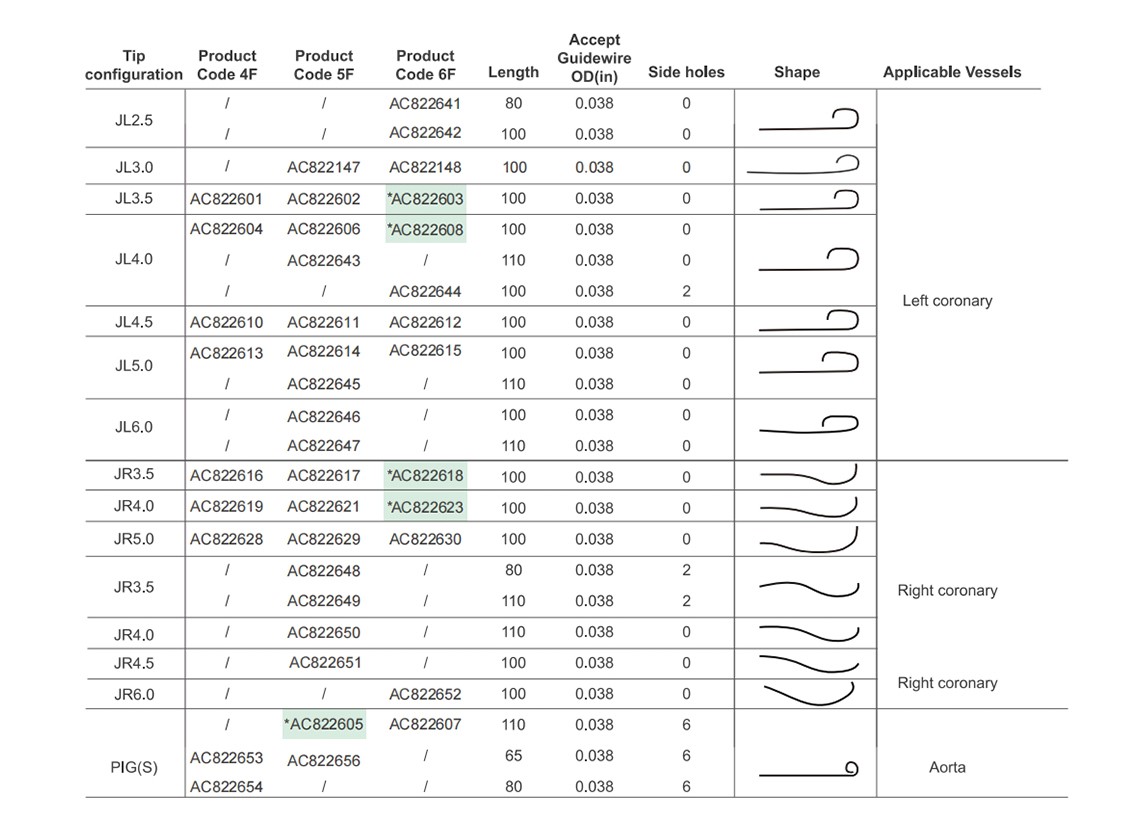Click the JR6.0 catheter shape drawing
Image resolution: width=1121 pixels, height=836 pixels.
point(808,693)
